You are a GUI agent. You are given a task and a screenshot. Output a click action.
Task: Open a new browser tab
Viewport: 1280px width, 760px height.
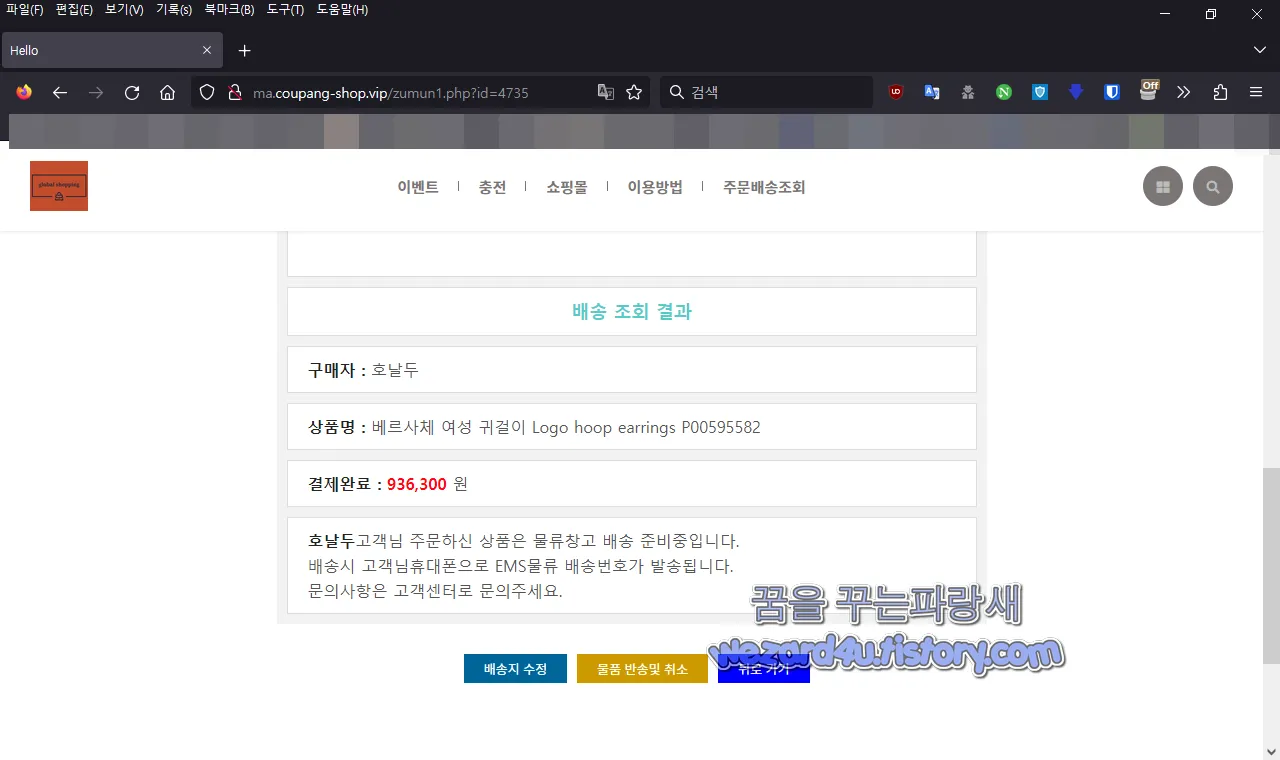245,50
